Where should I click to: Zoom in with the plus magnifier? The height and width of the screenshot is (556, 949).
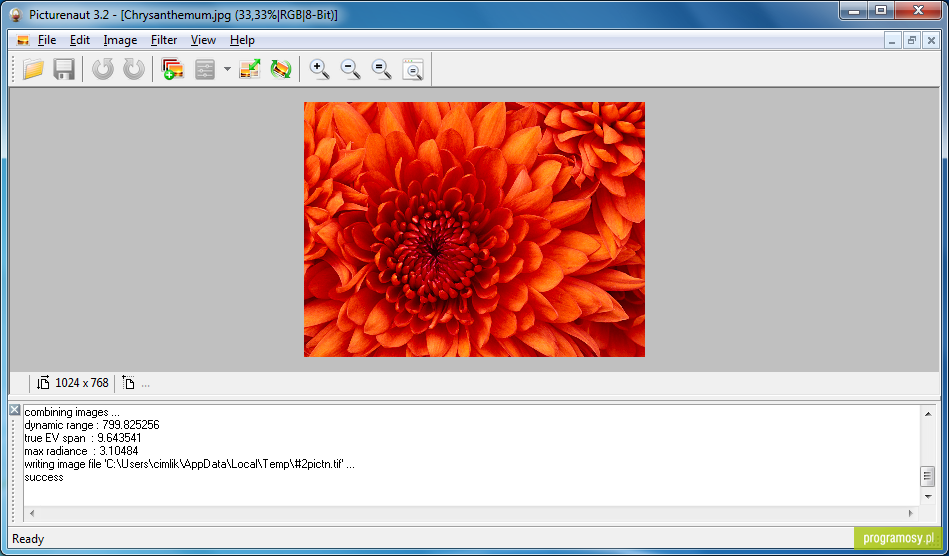(319, 69)
